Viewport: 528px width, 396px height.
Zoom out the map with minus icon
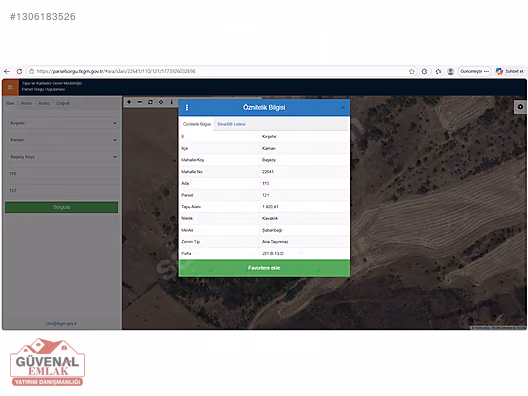point(140,102)
